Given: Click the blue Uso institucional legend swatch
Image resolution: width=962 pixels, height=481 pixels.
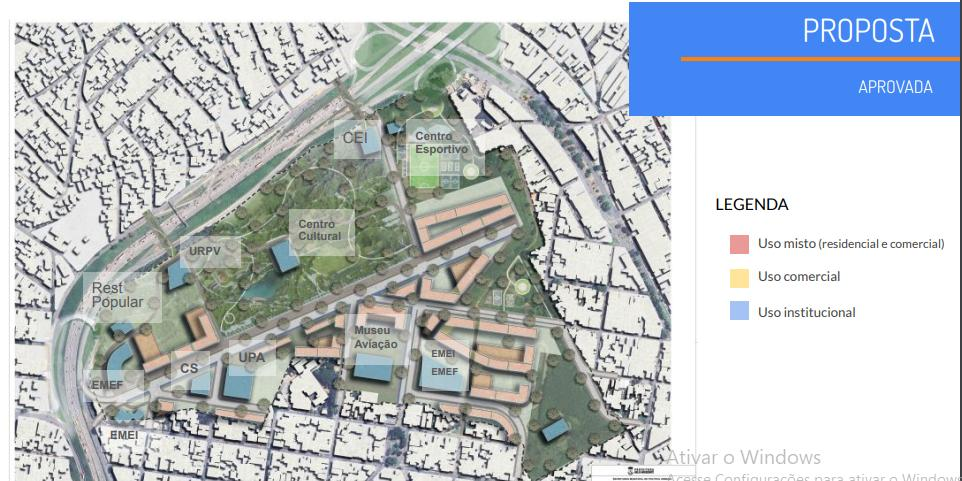Looking at the screenshot, I should (x=739, y=312).
